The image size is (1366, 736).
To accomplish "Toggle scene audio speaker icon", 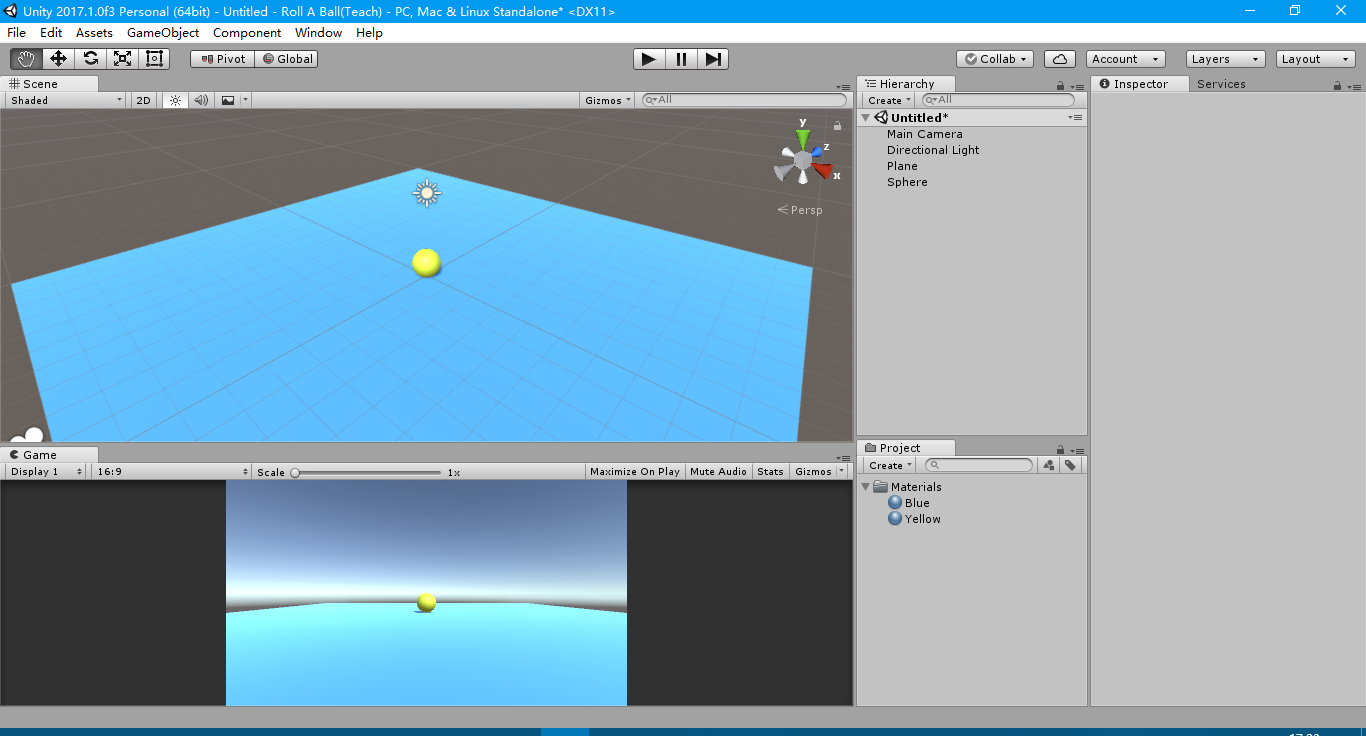I will tap(201, 100).
